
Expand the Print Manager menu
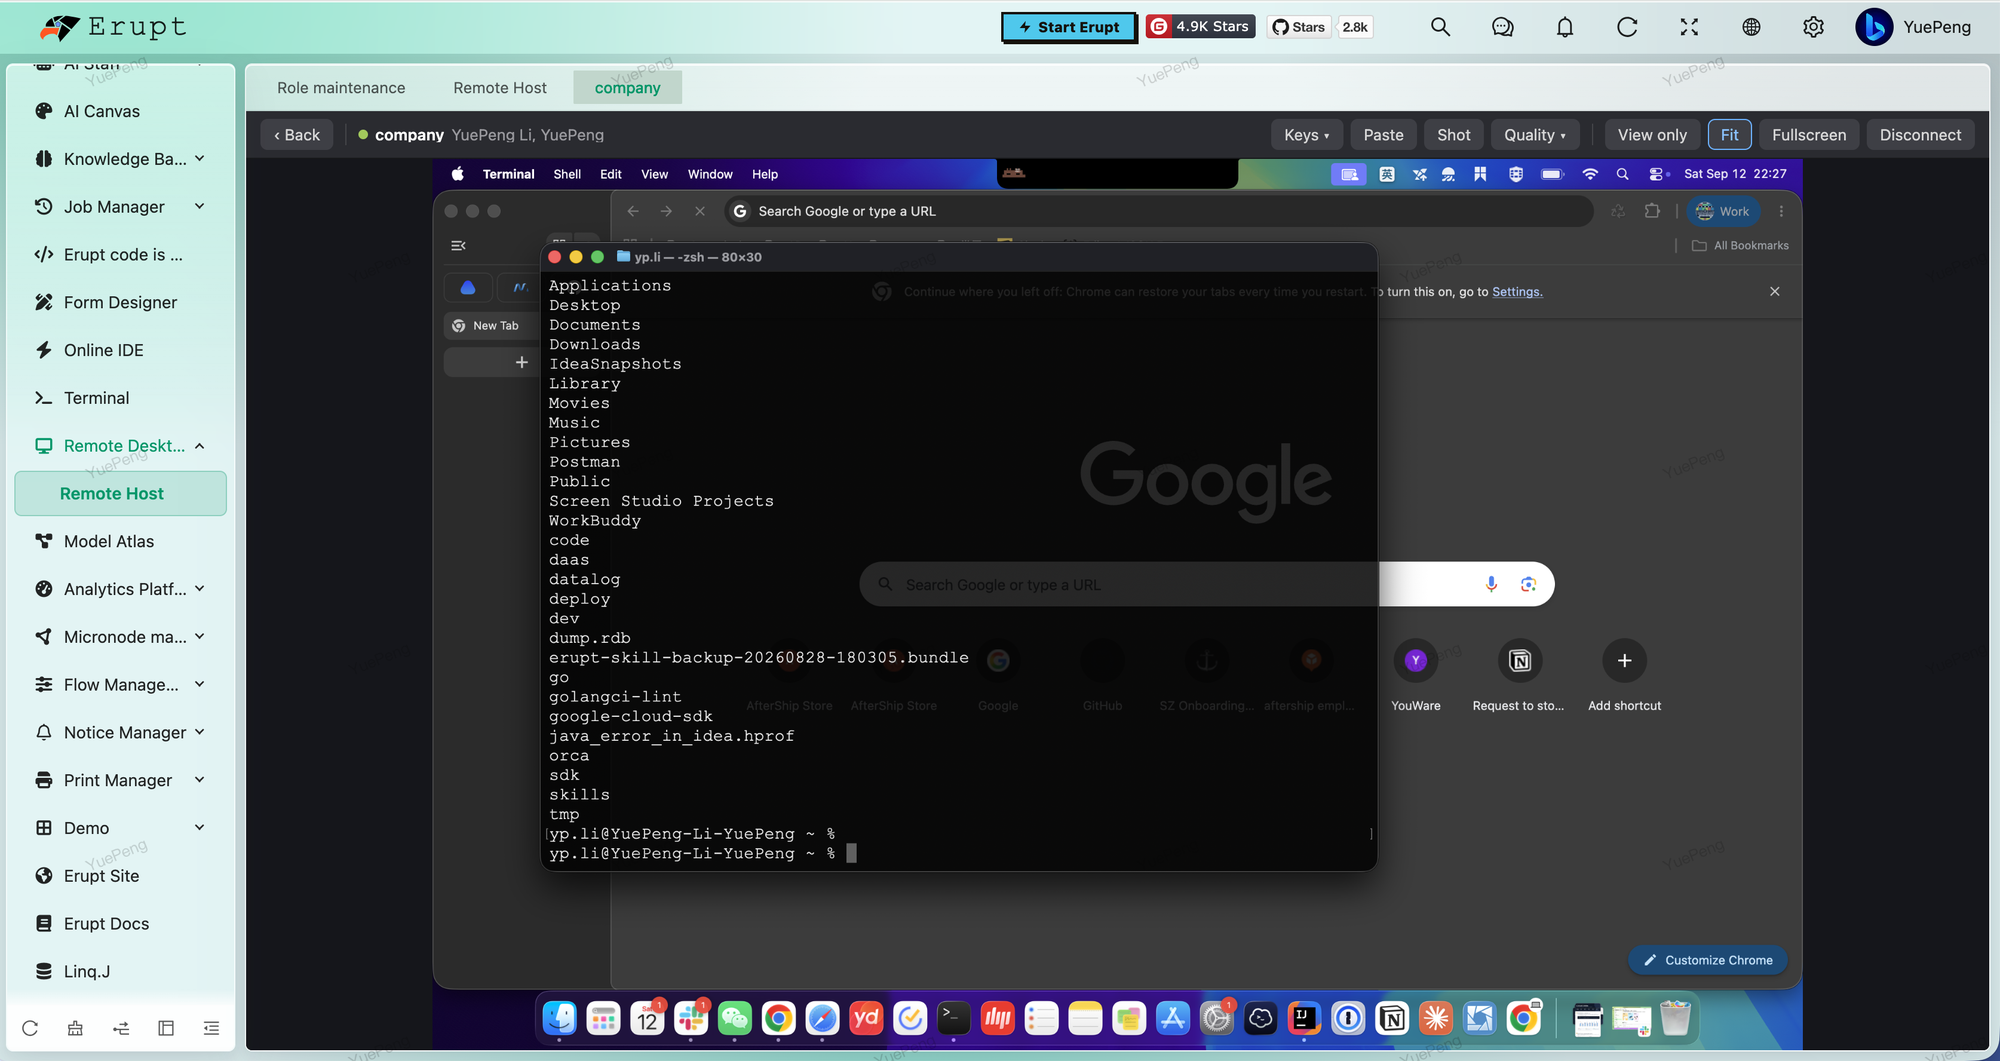click(x=120, y=780)
